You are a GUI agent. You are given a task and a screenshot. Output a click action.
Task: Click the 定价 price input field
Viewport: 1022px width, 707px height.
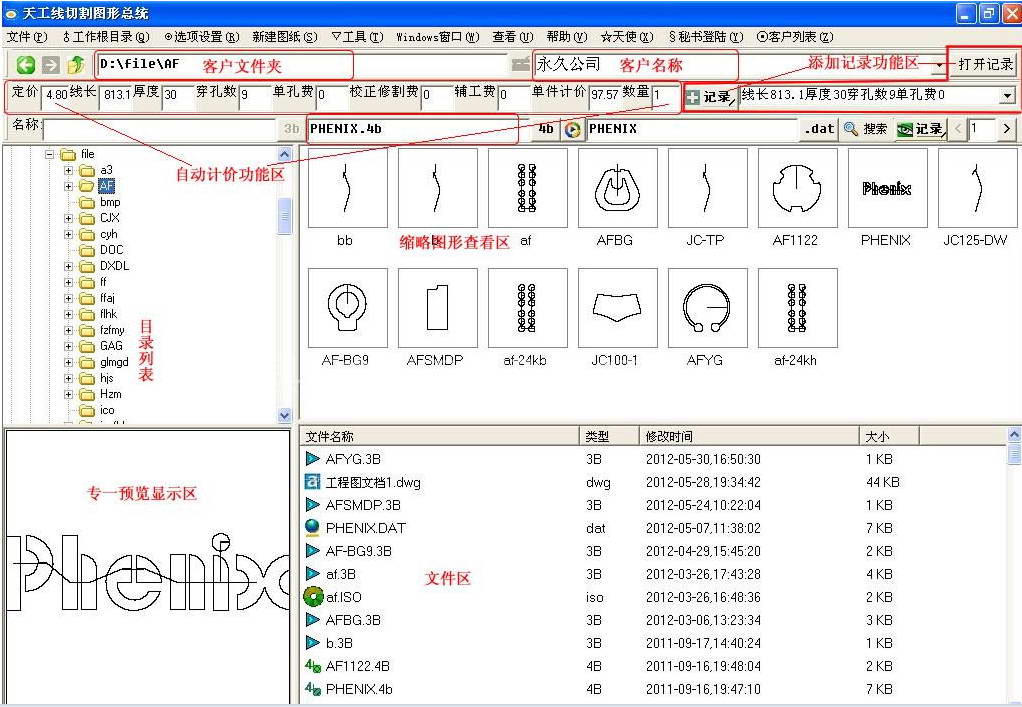coord(55,95)
